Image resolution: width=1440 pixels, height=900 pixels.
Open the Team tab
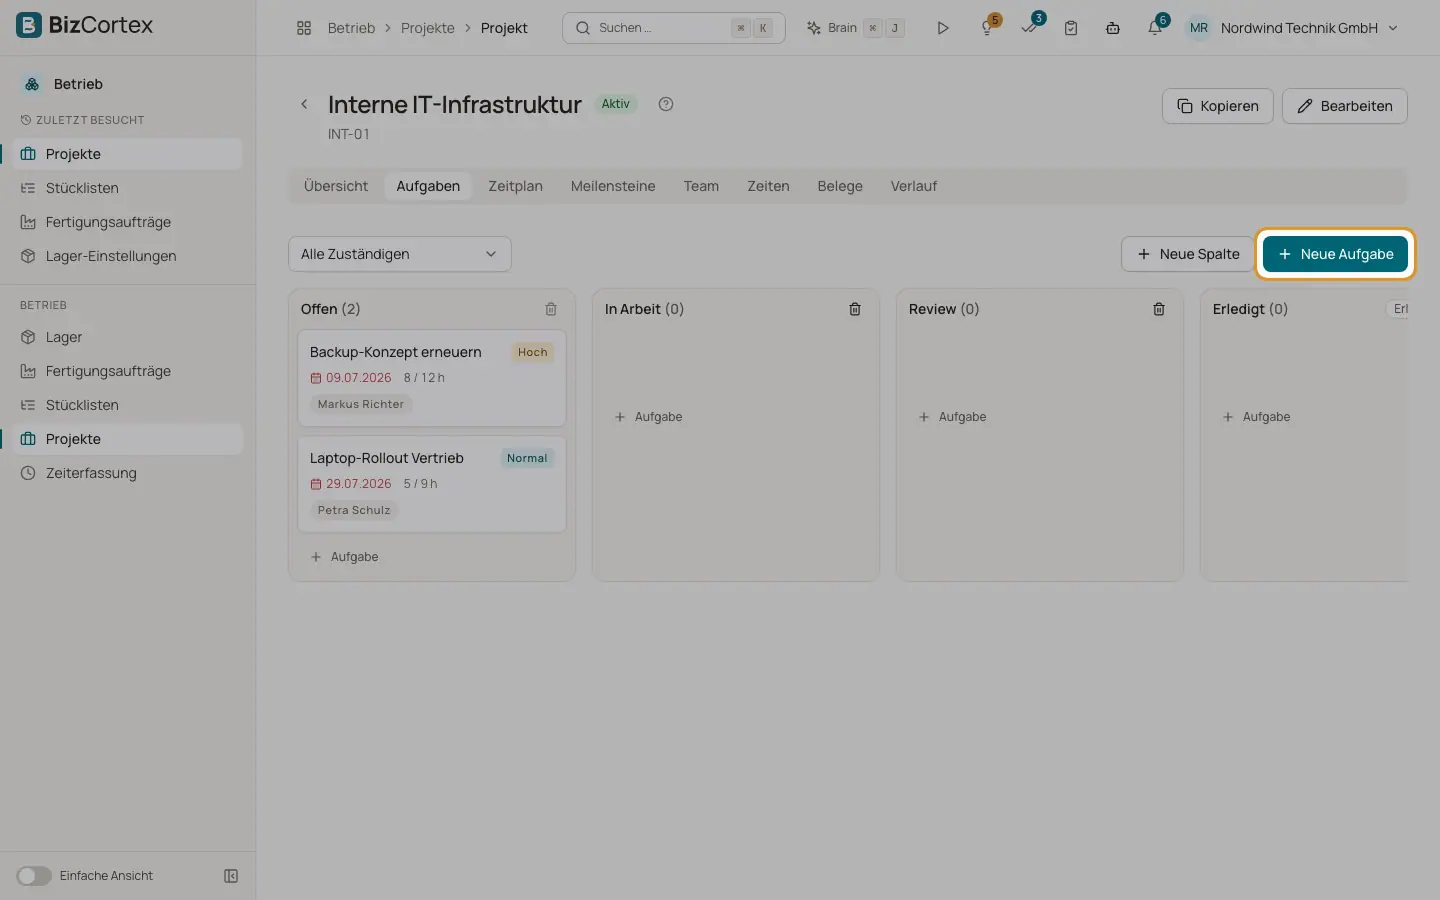[x=701, y=186]
